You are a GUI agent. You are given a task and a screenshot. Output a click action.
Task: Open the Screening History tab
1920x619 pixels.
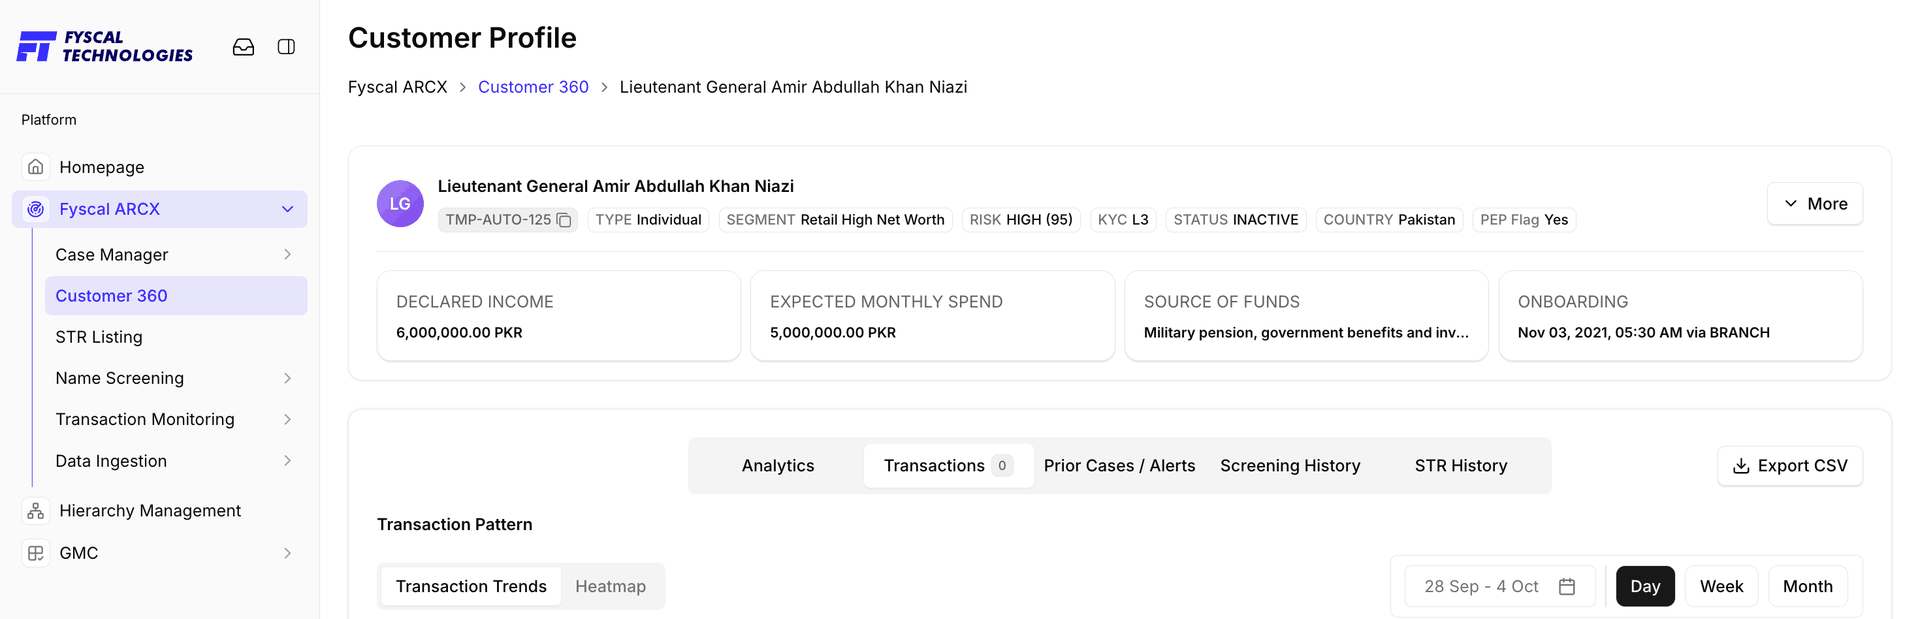1290,466
